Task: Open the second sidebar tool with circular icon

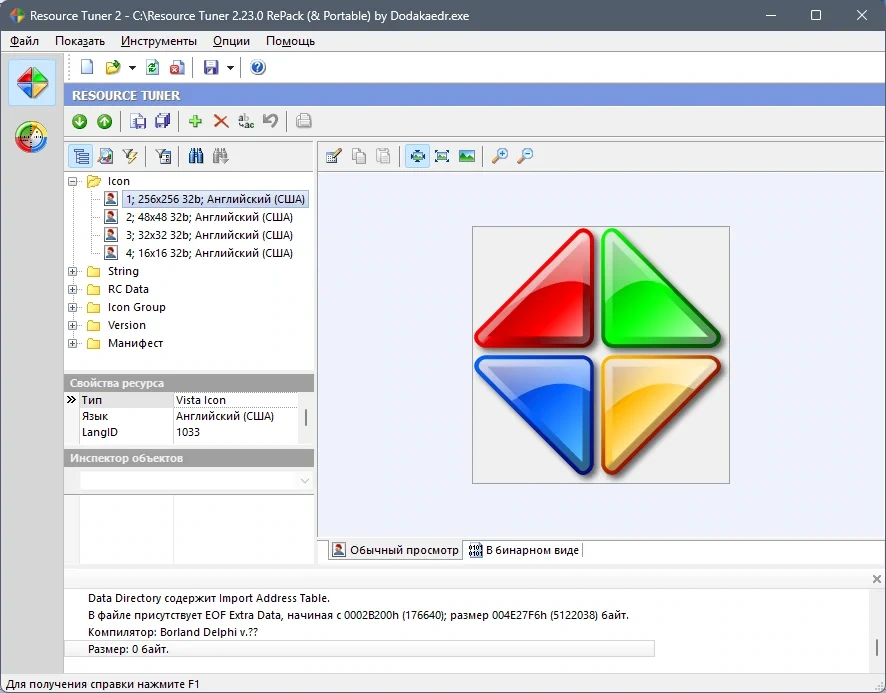Action: click(x=32, y=137)
